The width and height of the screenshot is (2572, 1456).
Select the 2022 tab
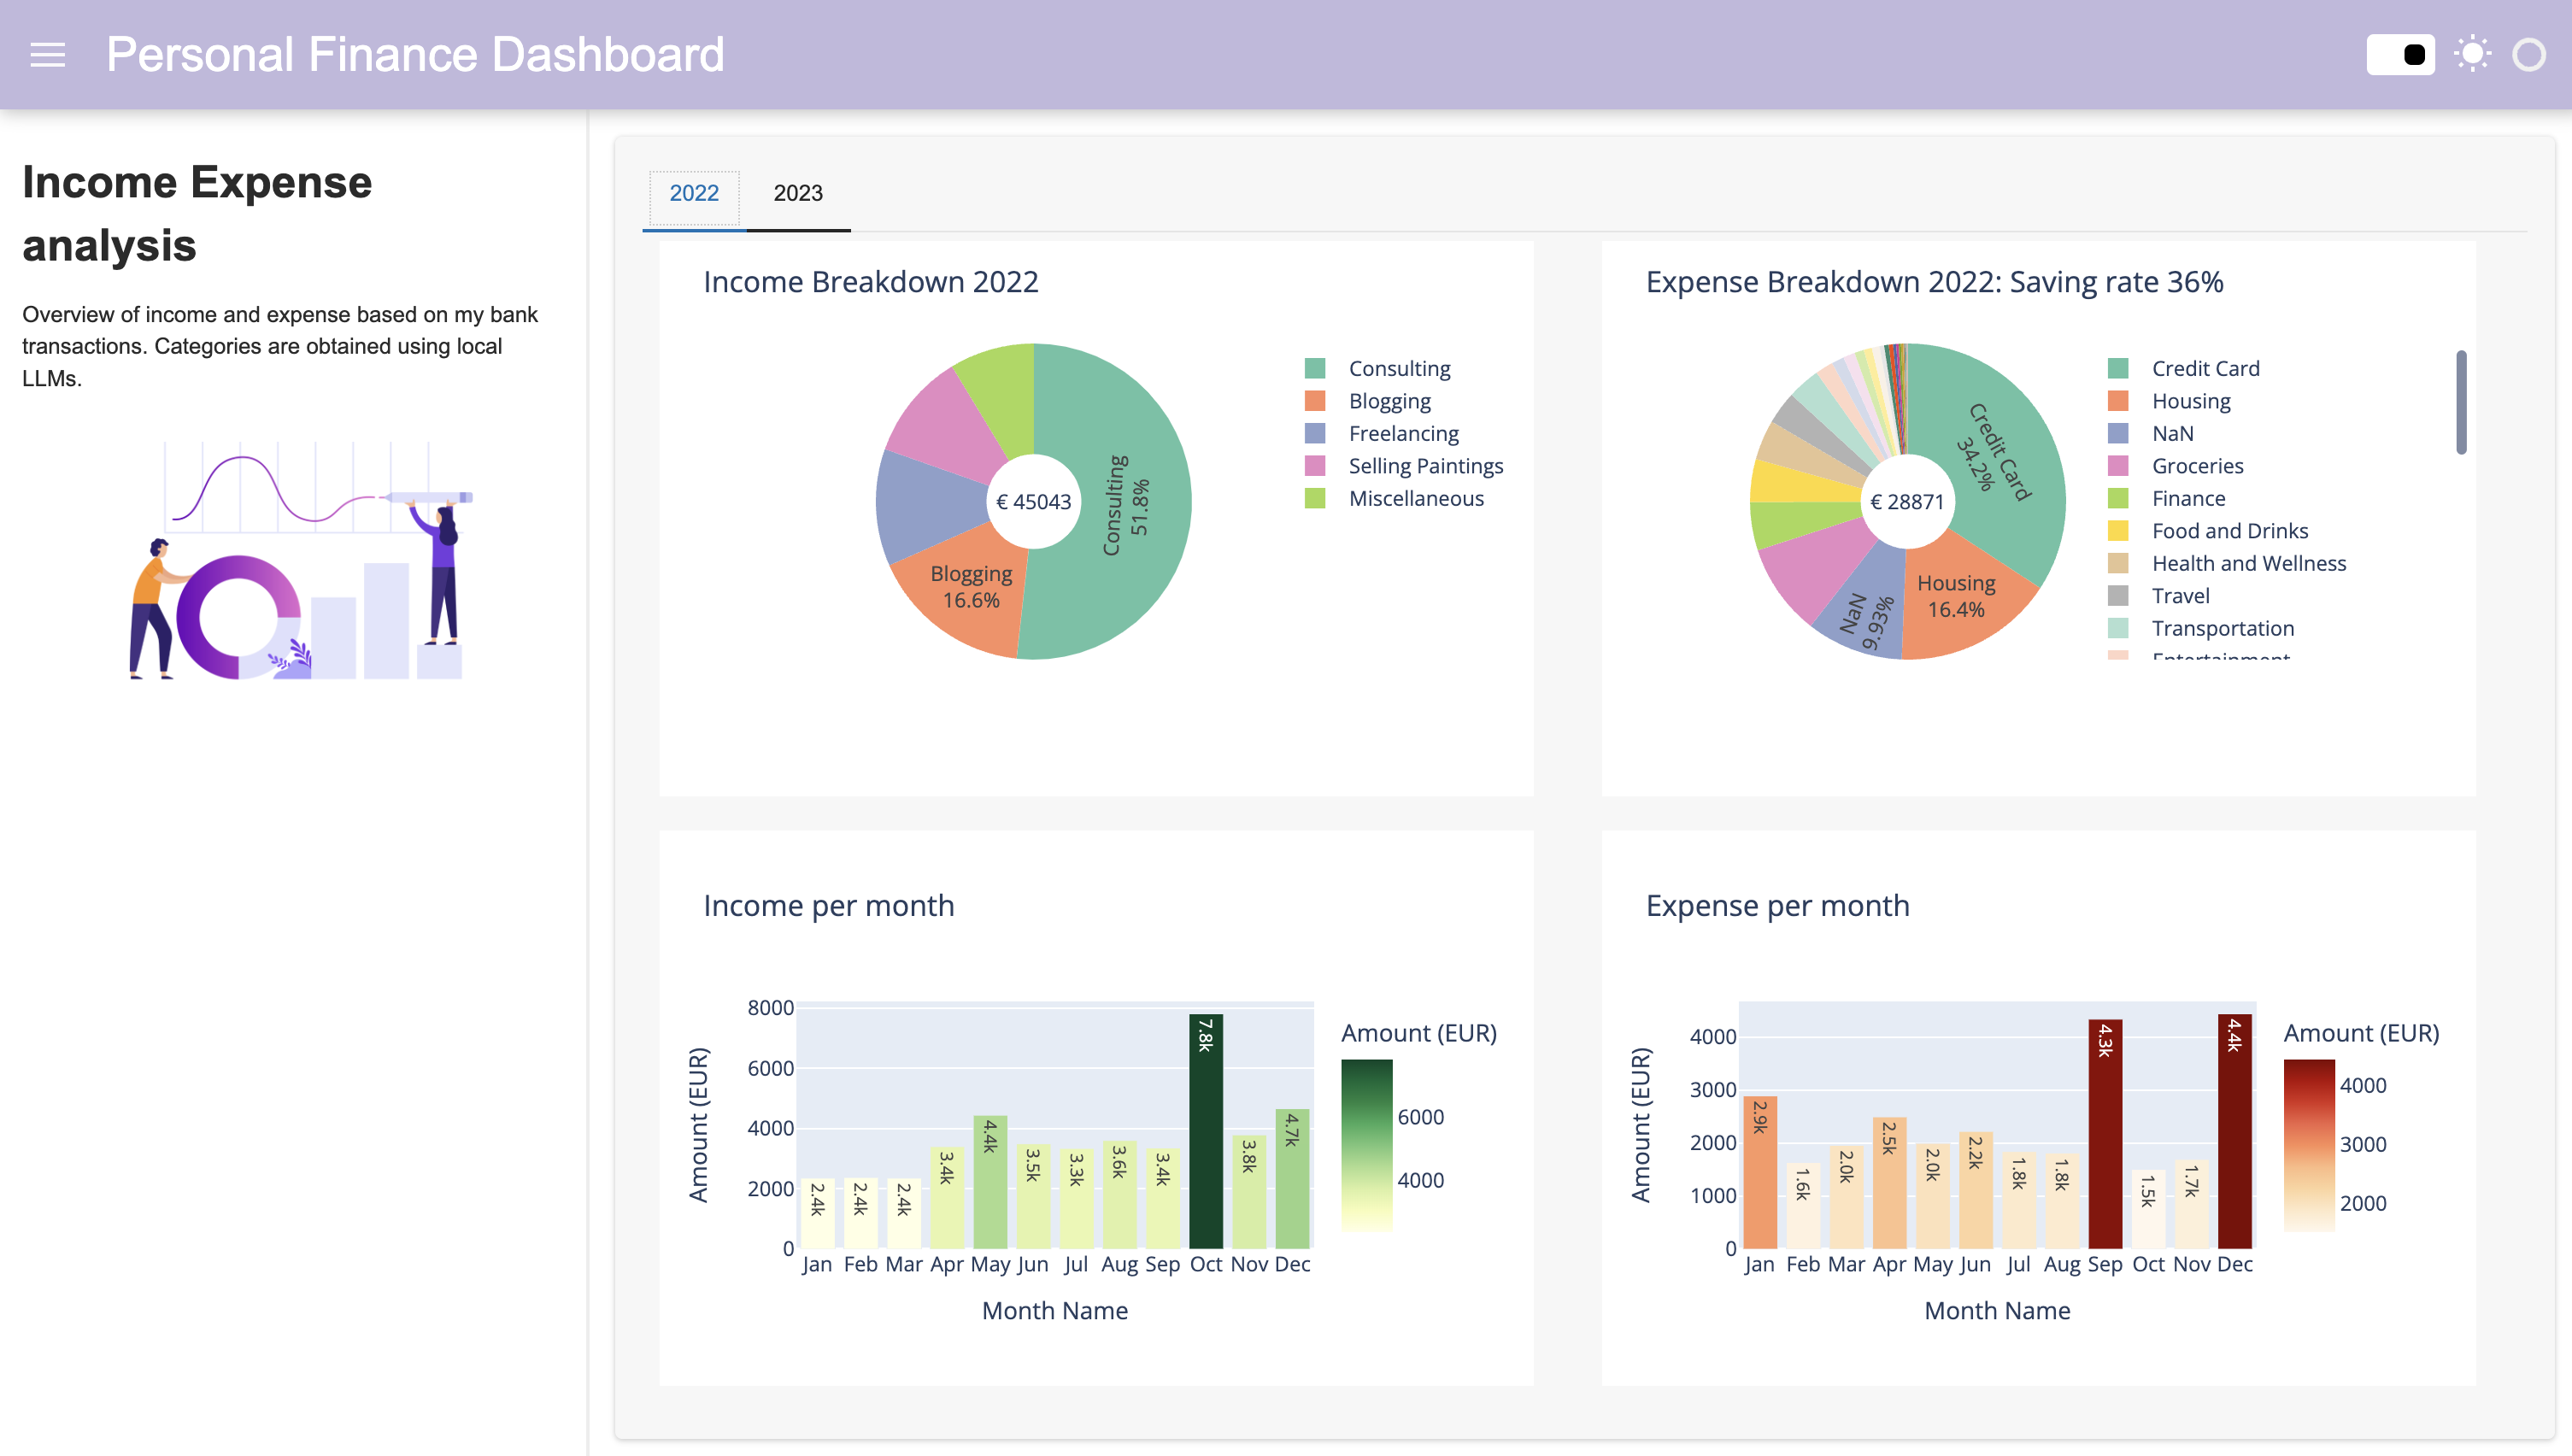point(694,193)
